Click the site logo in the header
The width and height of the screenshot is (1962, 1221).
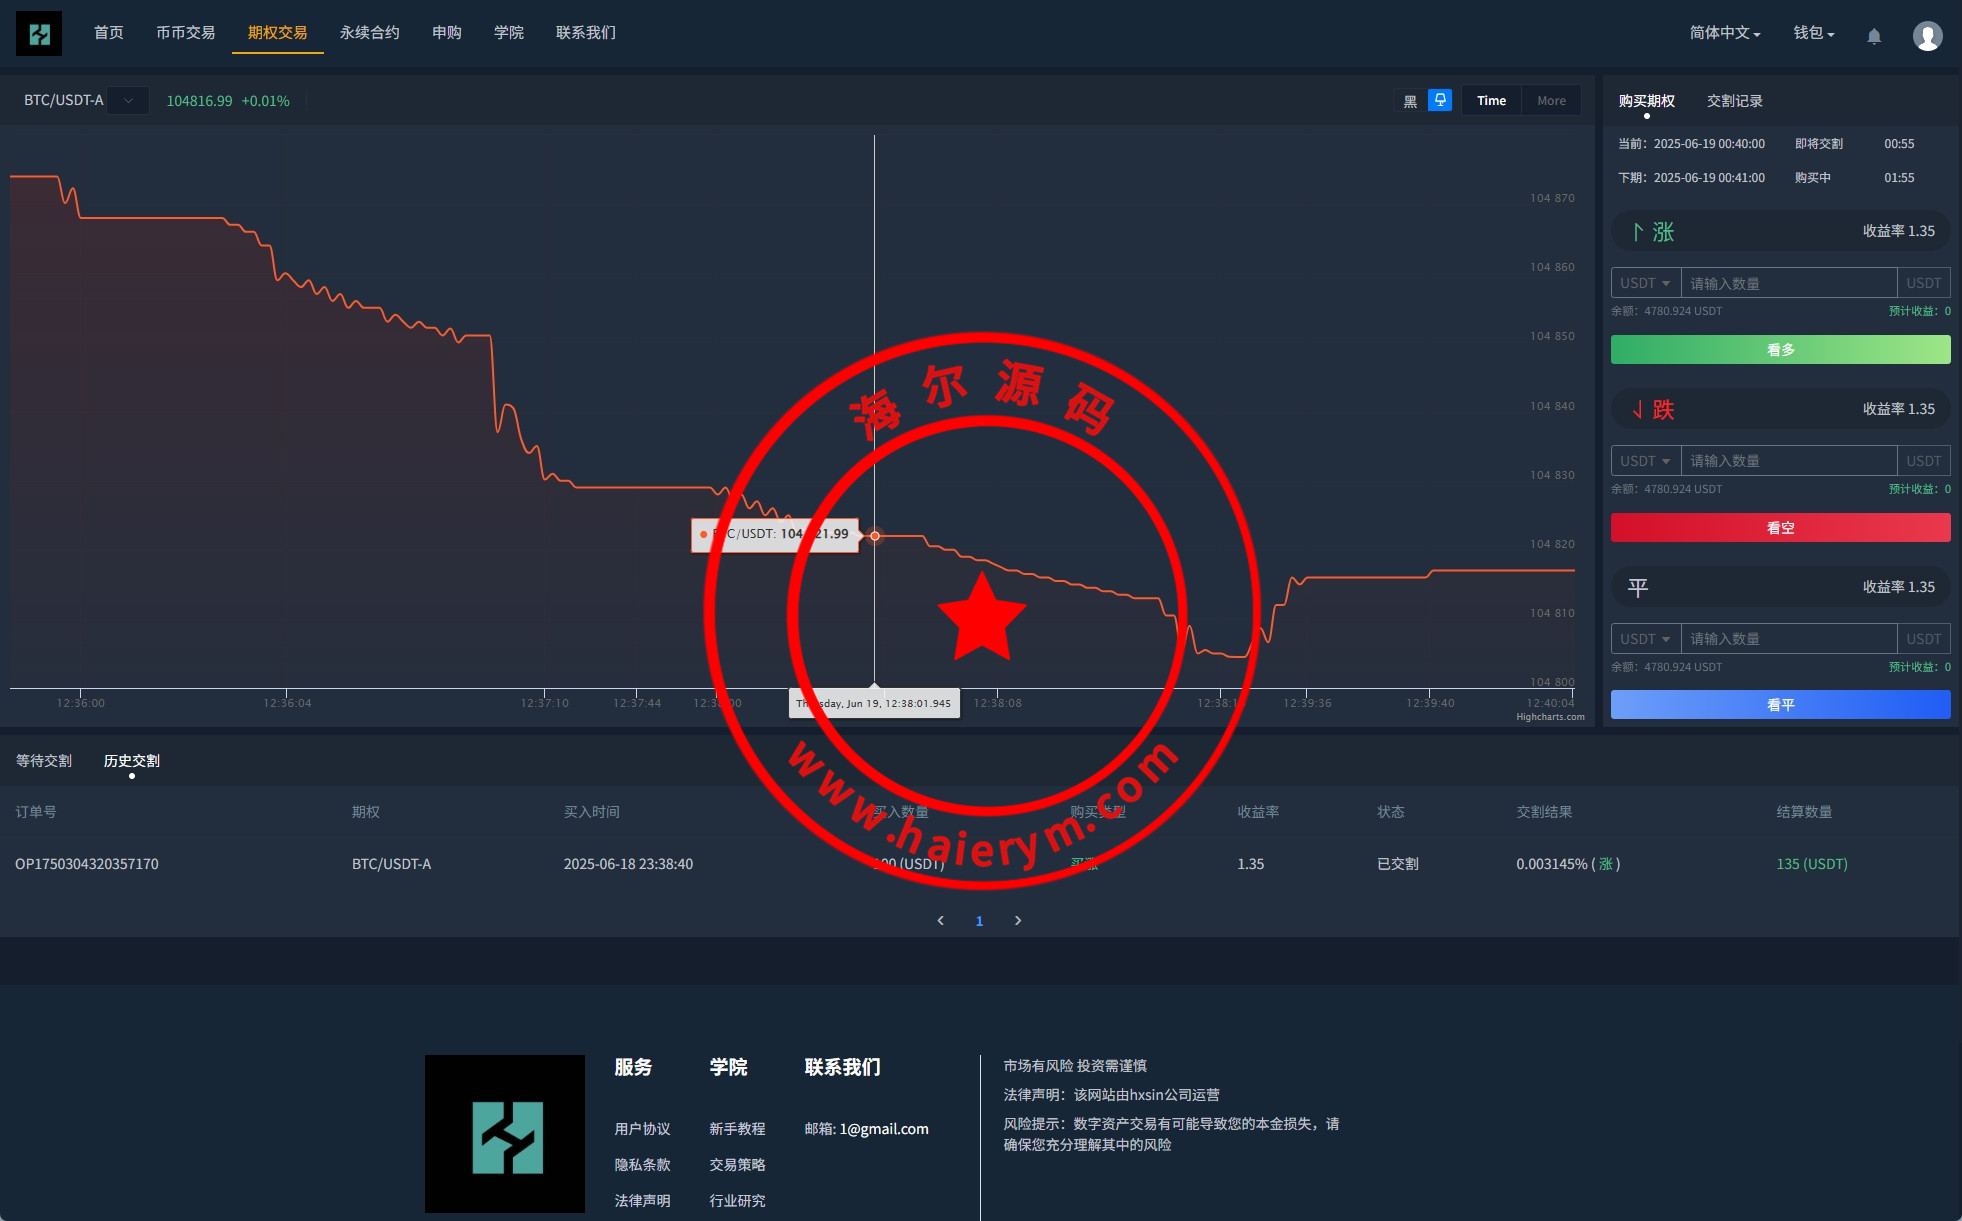click(39, 34)
